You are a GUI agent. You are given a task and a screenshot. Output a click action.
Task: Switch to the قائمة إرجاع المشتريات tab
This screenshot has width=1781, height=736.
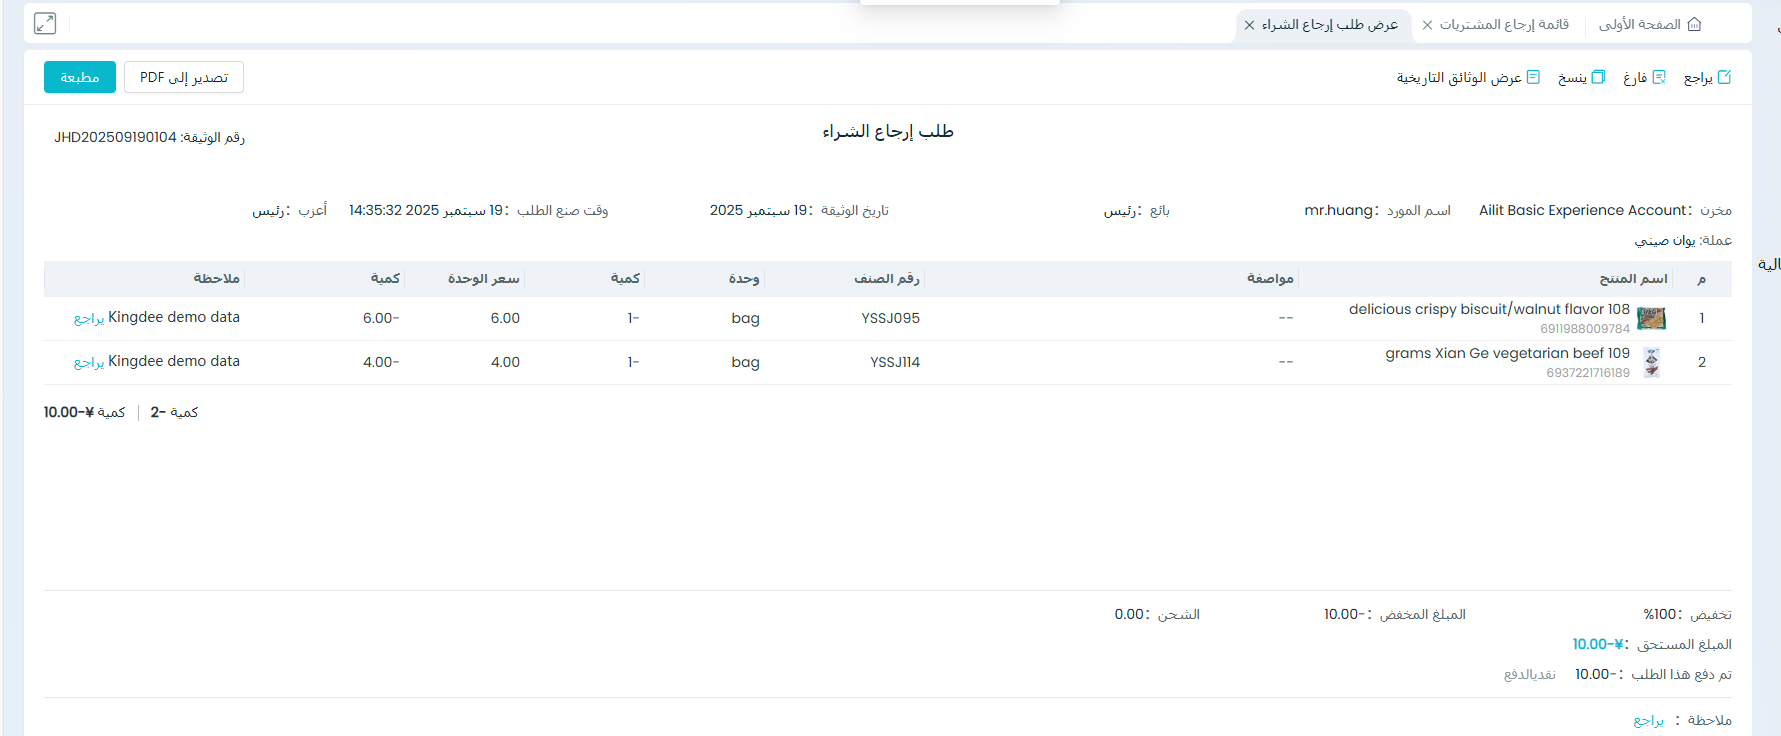pos(1504,24)
